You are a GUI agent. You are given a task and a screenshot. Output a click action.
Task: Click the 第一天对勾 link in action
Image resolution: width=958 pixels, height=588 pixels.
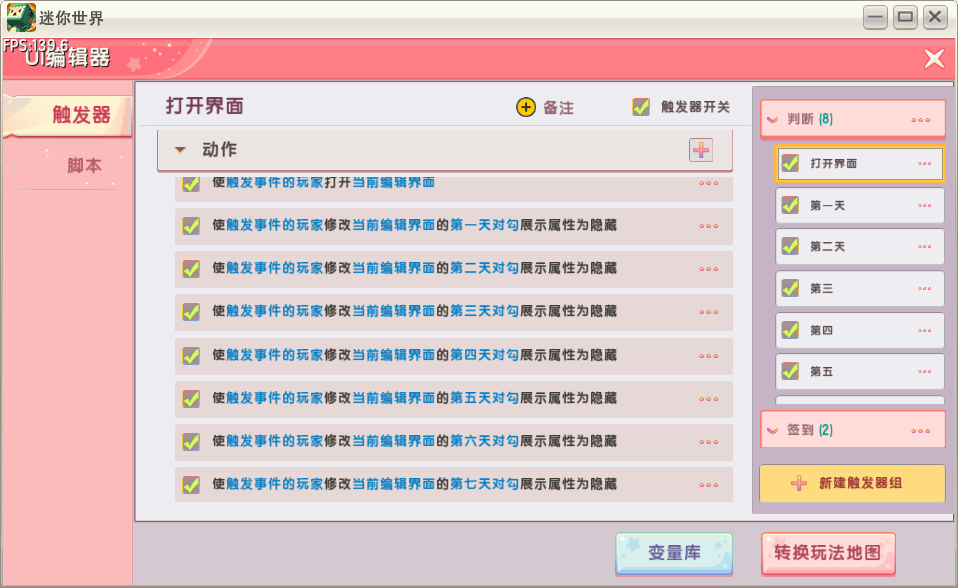[484, 225]
